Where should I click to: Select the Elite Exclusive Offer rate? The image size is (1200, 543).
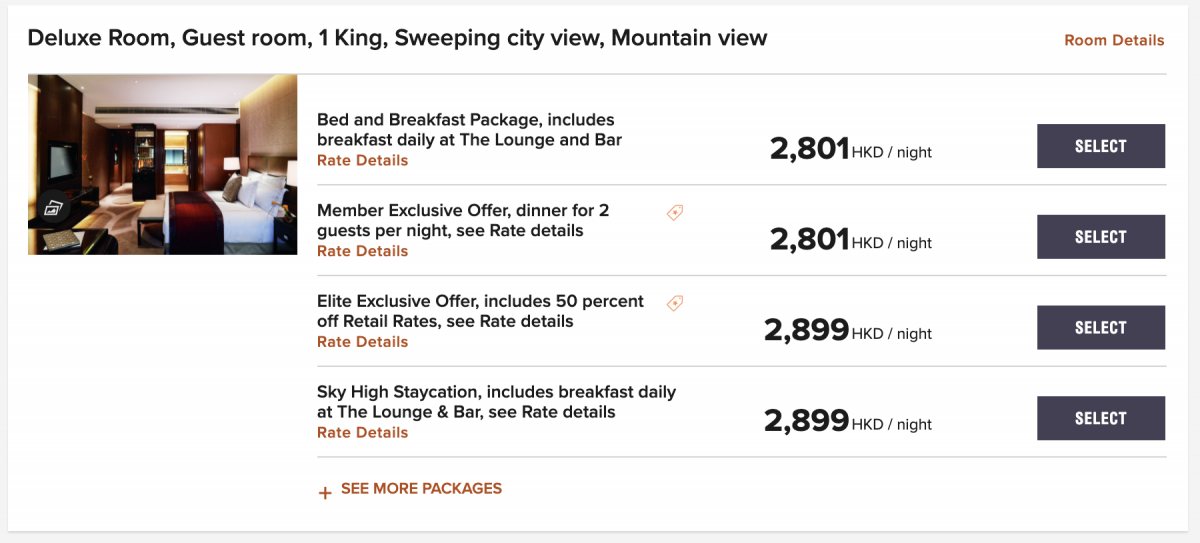pos(1101,328)
